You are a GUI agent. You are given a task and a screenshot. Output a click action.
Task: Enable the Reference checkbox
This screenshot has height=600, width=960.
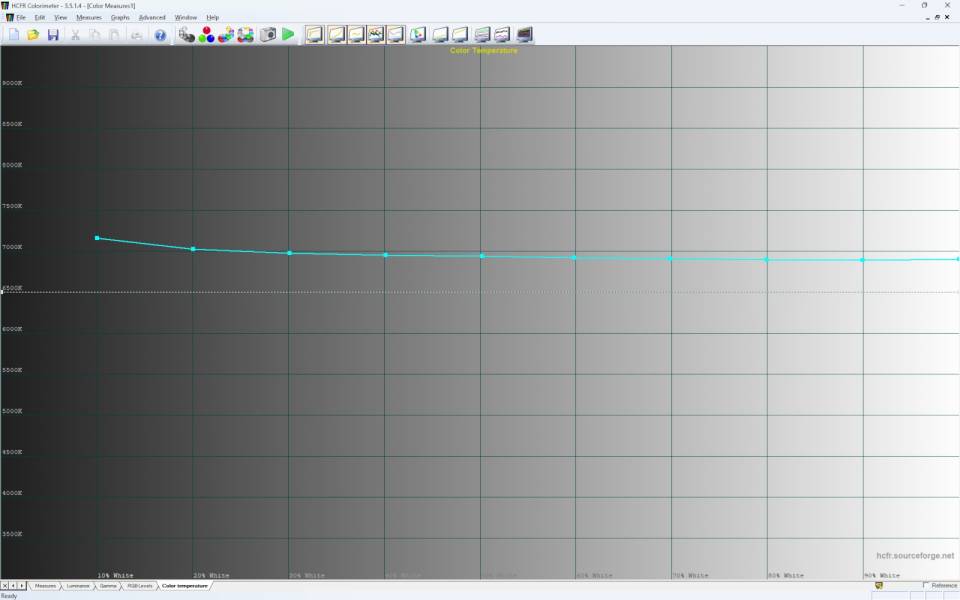(x=926, y=585)
